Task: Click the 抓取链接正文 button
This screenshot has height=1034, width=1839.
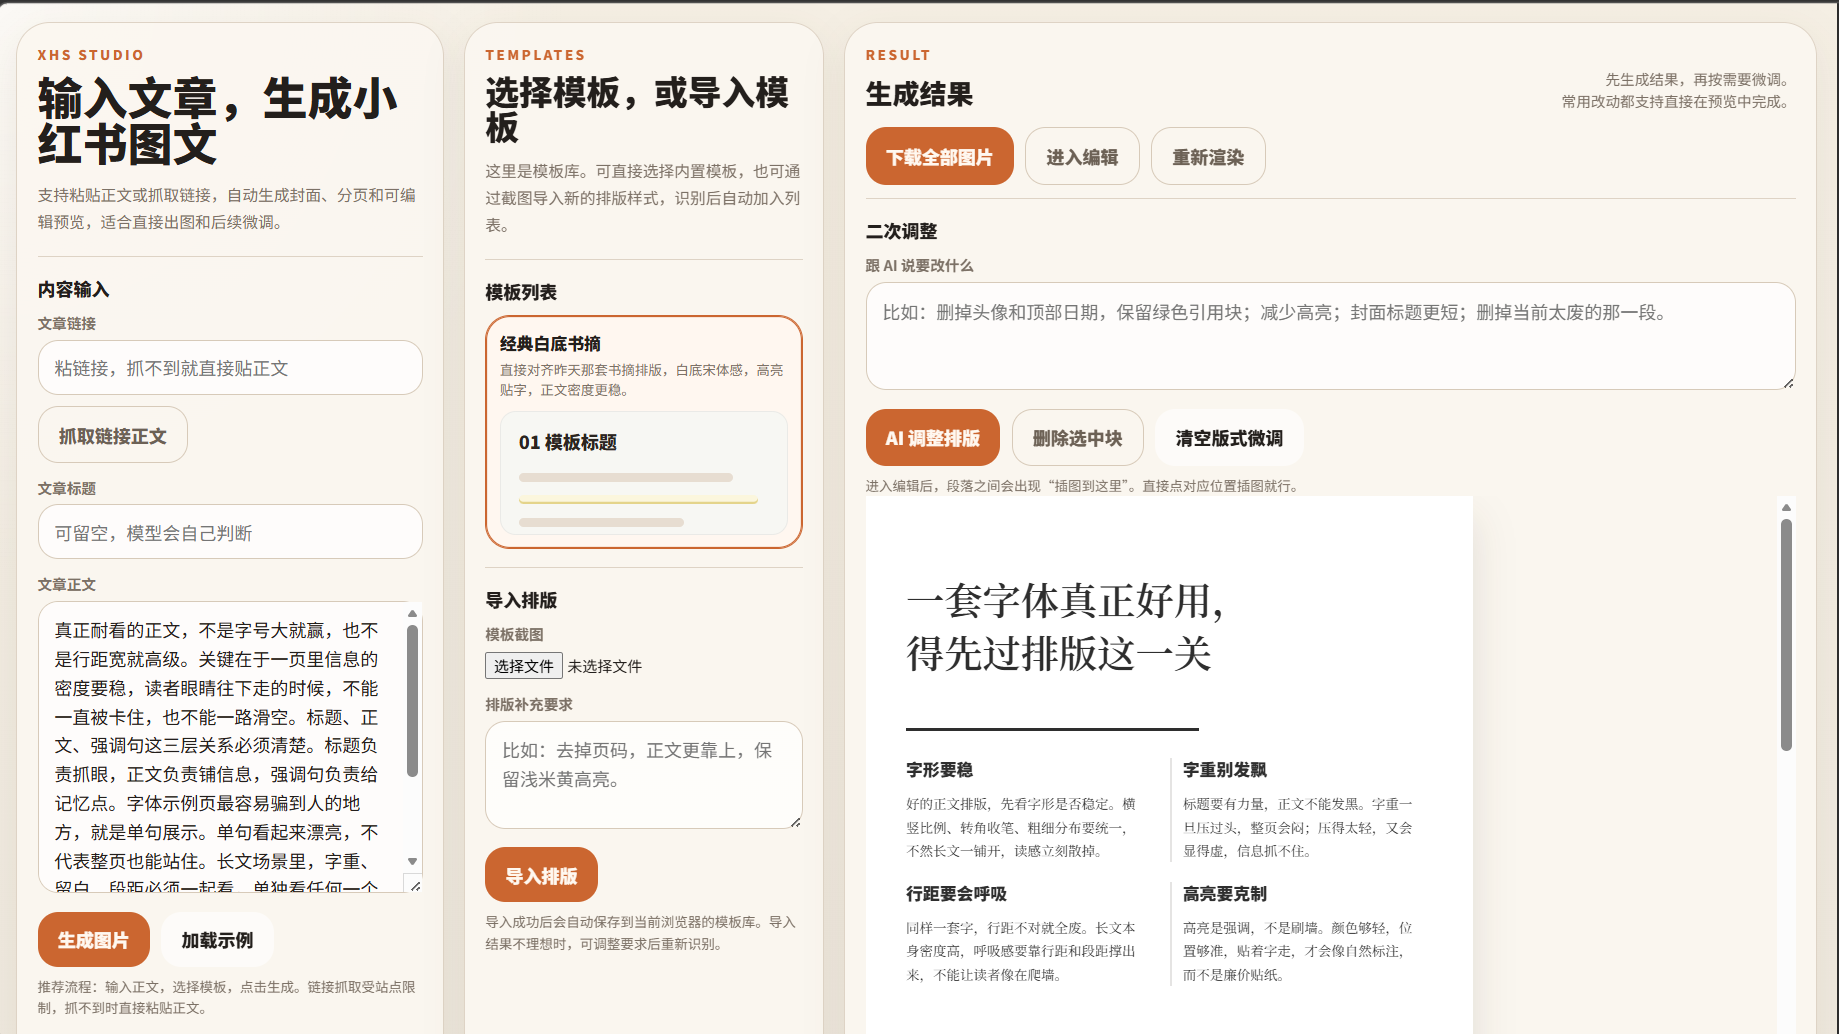Action: (x=112, y=434)
